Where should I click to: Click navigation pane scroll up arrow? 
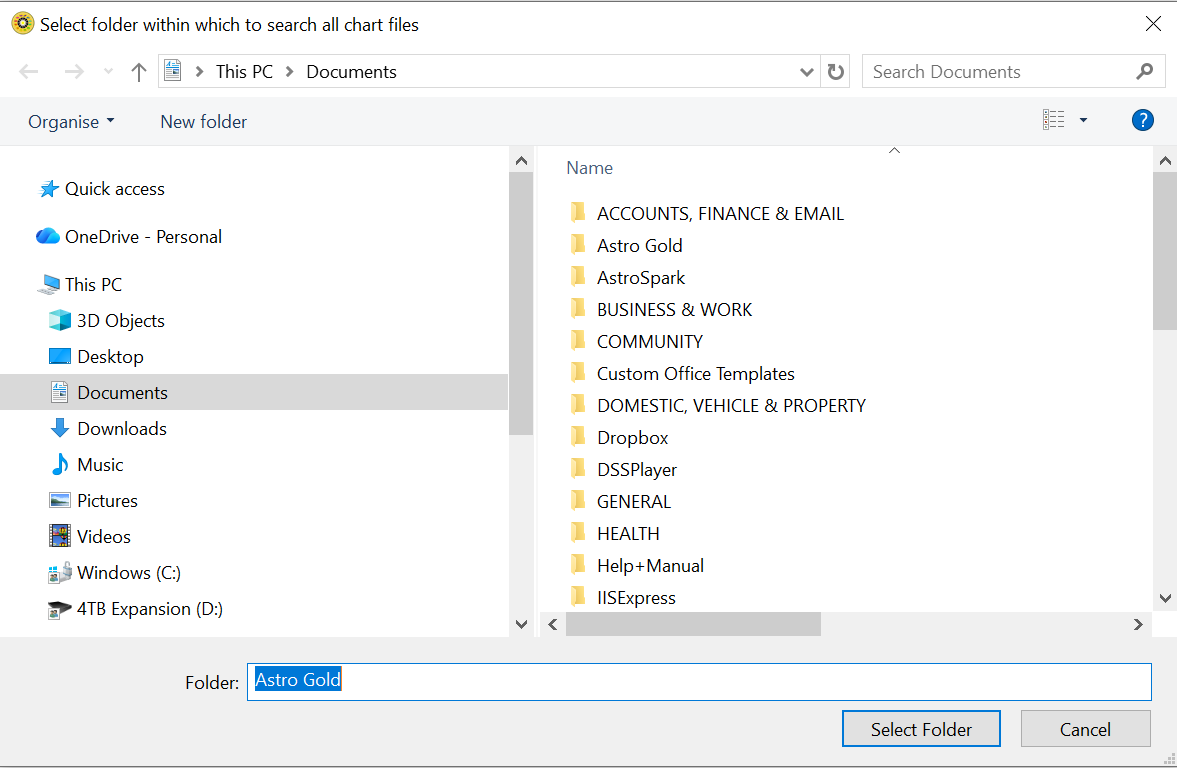click(x=522, y=161)
